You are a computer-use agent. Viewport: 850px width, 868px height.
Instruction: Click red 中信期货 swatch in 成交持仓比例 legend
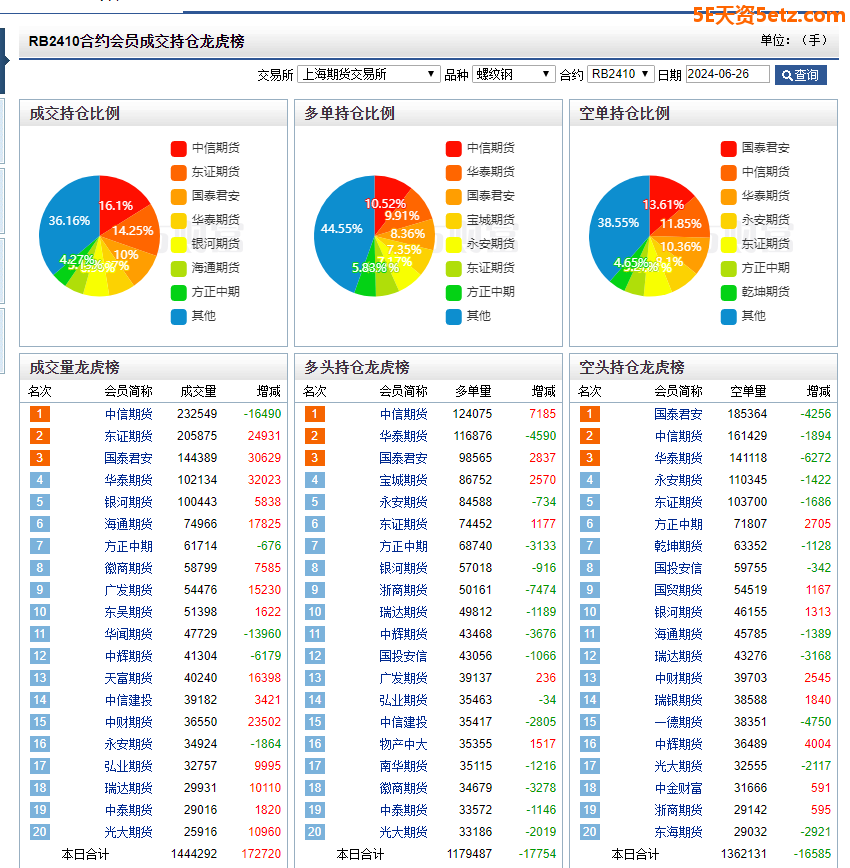click(x=178, y=148)
